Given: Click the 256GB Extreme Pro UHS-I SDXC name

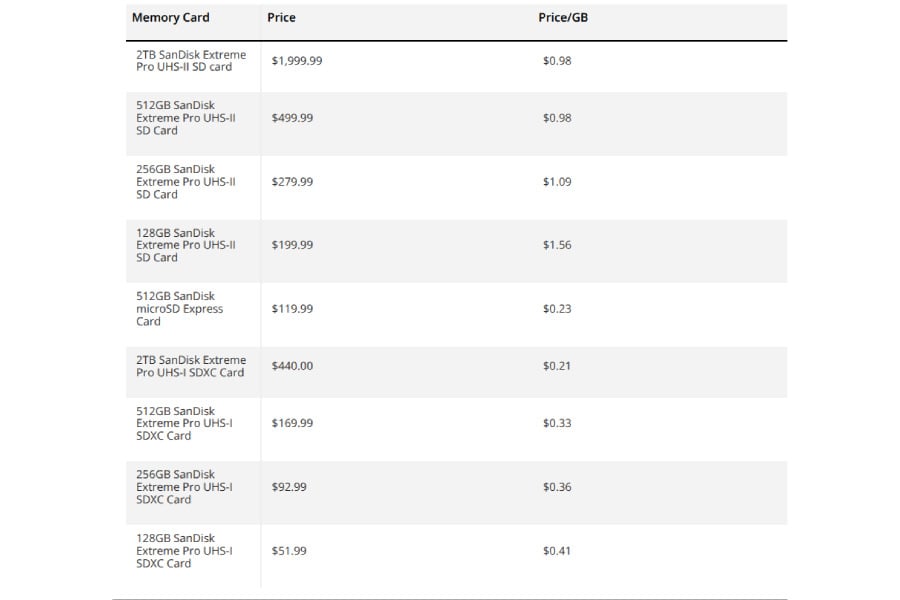Looking at the screenshot, I should (185, 487).
